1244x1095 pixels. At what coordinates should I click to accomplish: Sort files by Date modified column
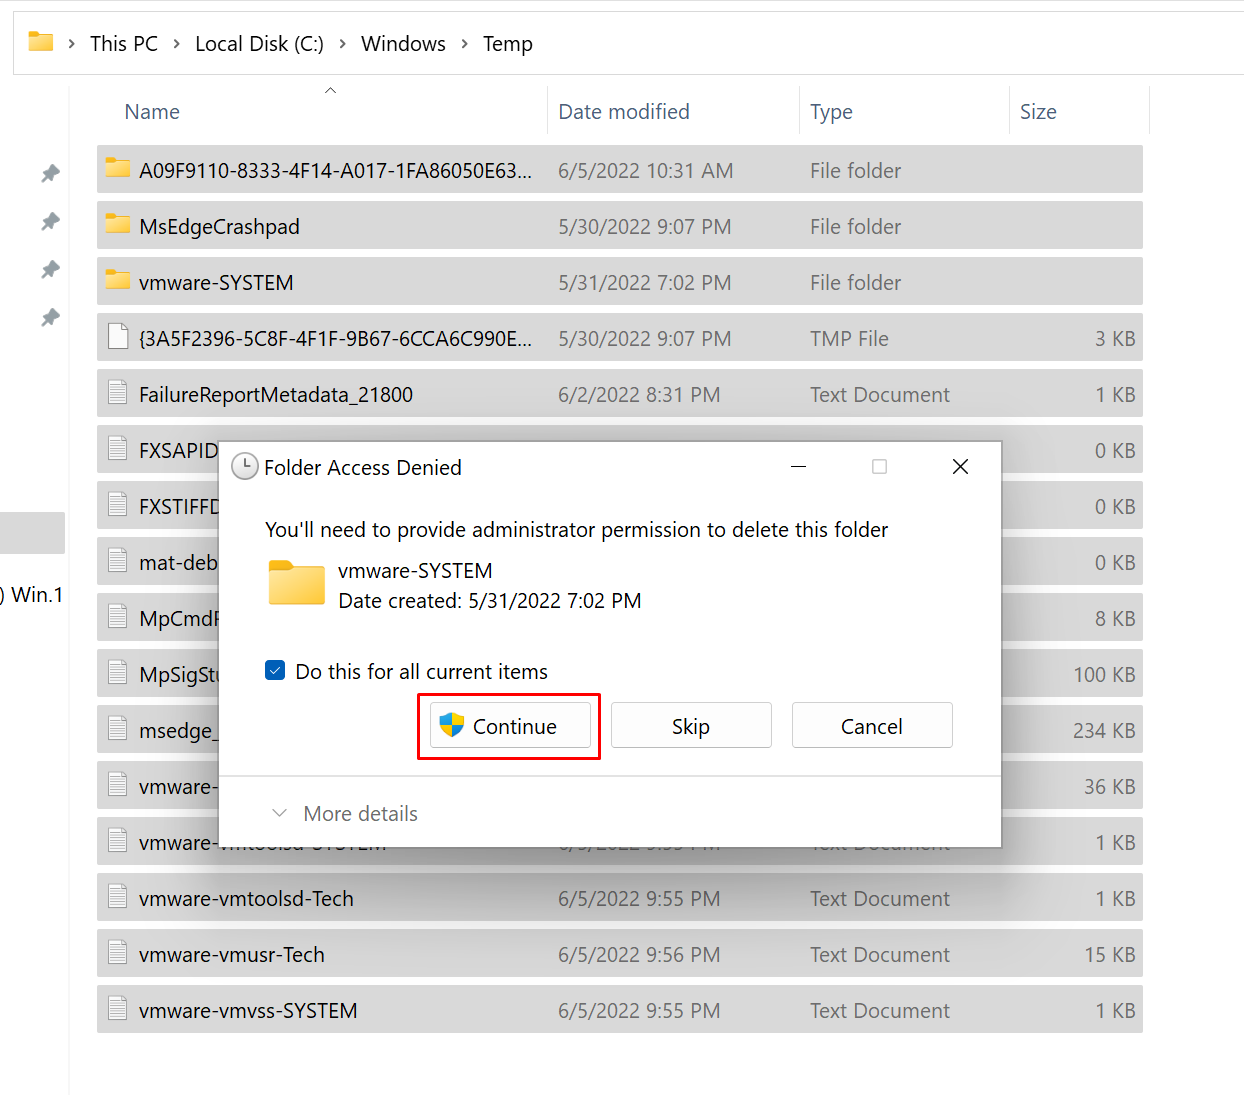pos(624,112)
